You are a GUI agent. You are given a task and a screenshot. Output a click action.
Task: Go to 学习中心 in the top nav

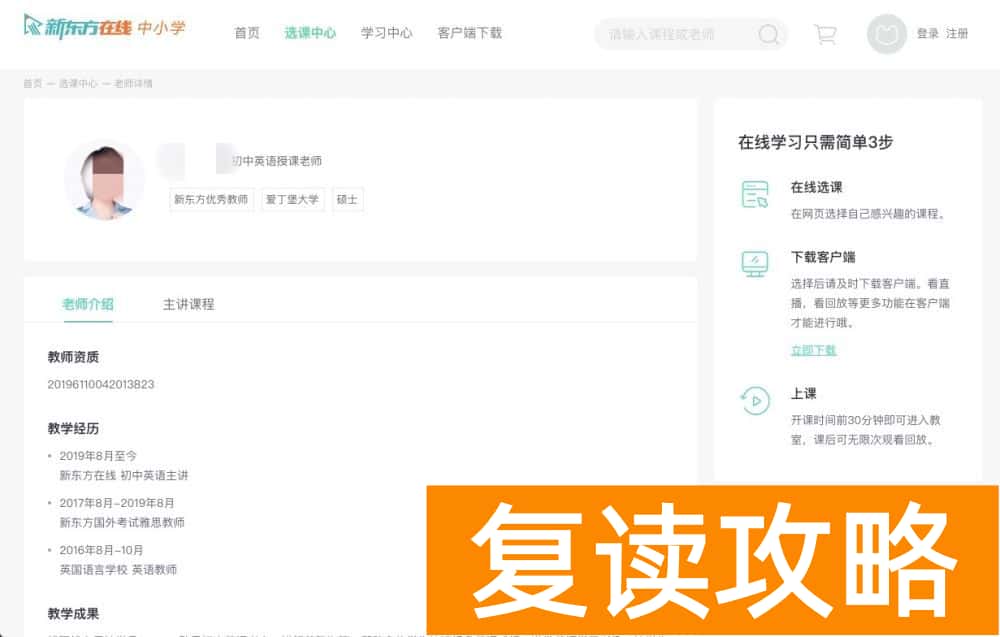tap(386, 33)
